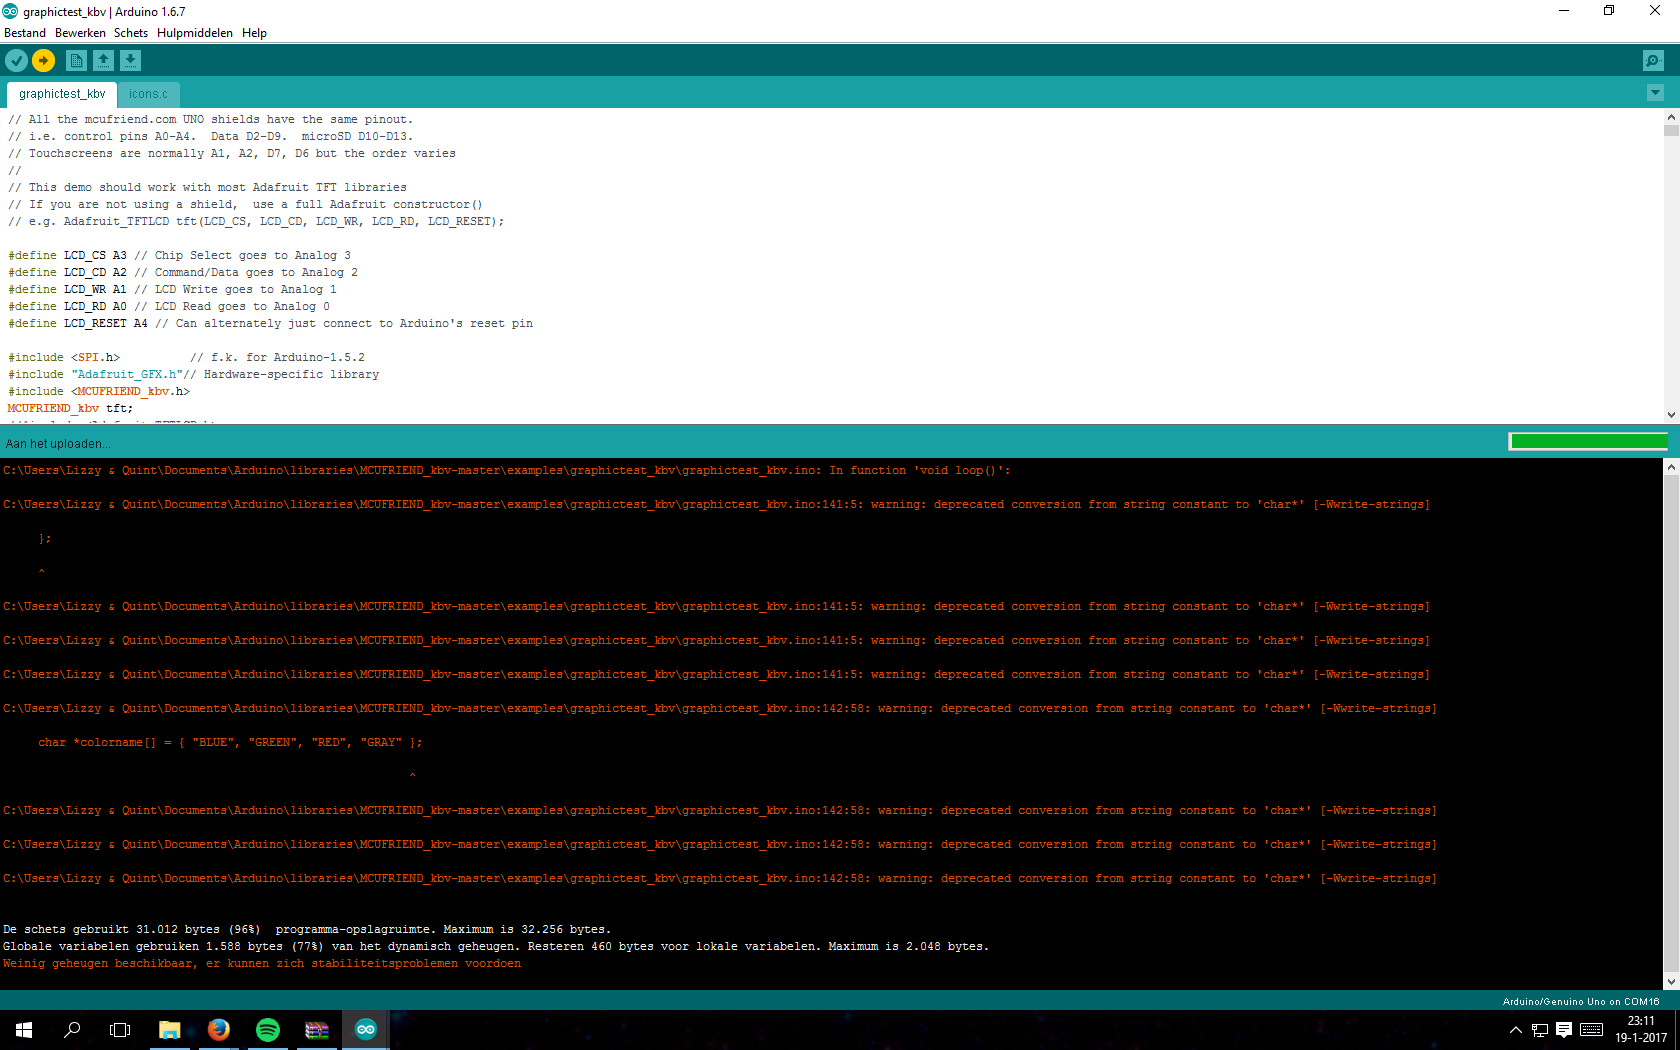Click the '#define LCD_RESET A4' code line
The image size is (1680, 1050).
[270, 323]
